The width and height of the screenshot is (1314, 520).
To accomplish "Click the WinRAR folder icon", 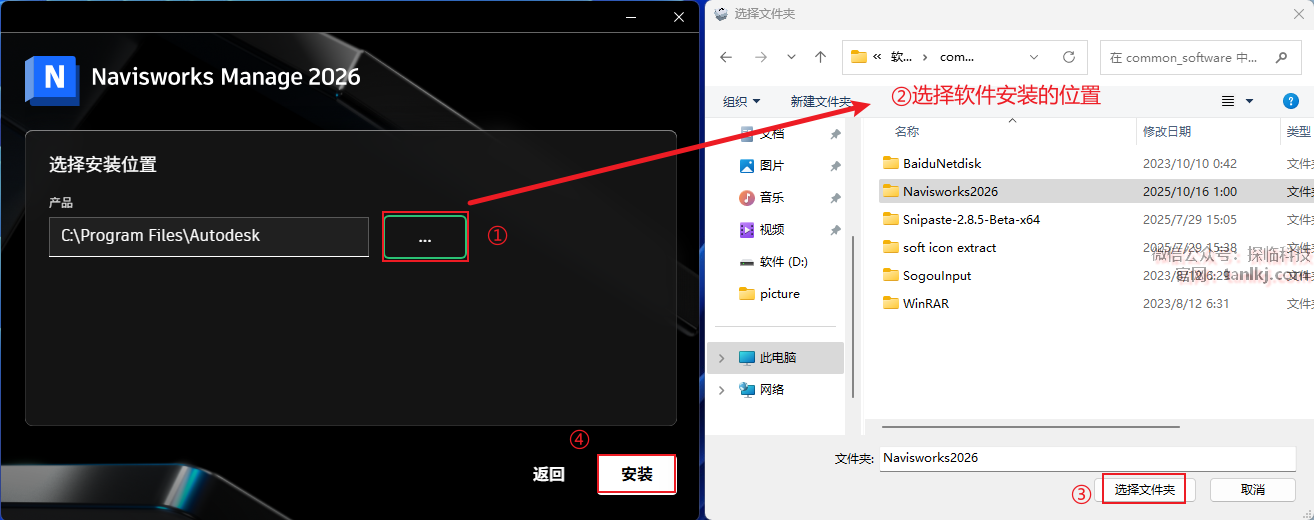I will click(891, 303).
